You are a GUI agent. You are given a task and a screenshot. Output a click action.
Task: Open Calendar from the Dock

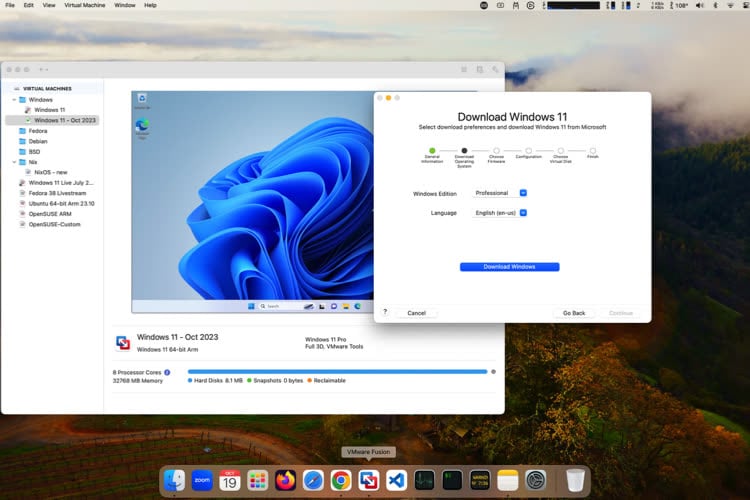[230, 480]
